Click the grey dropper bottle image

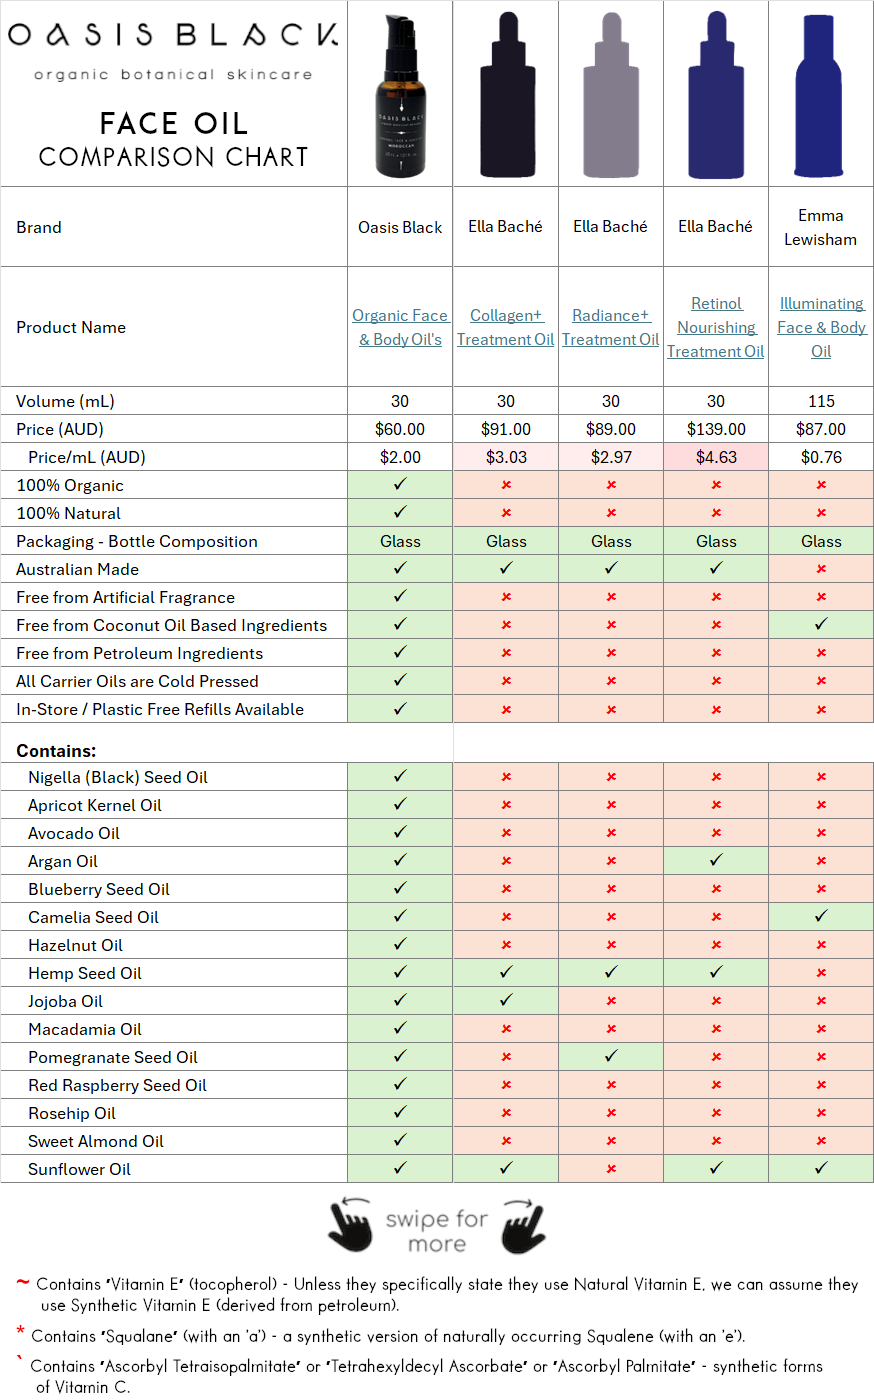[611, 95]
